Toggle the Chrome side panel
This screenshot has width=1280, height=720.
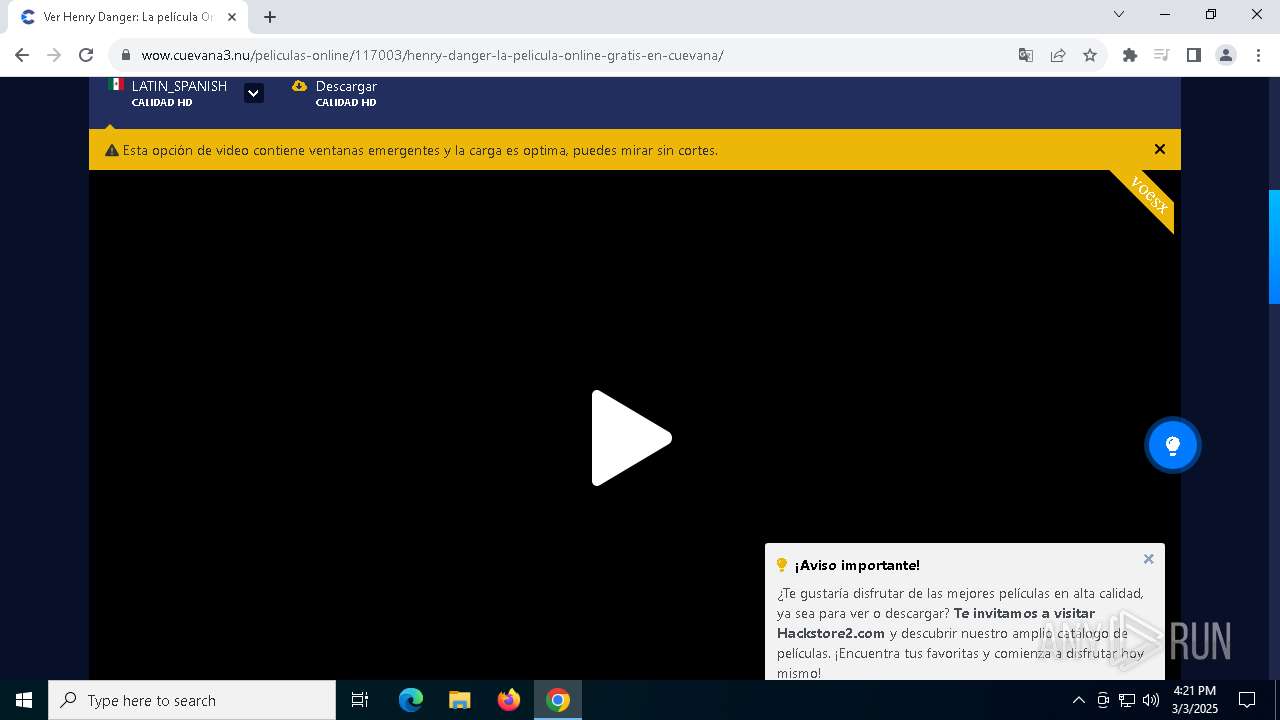pyautogui.click(x=1194, y=55)
